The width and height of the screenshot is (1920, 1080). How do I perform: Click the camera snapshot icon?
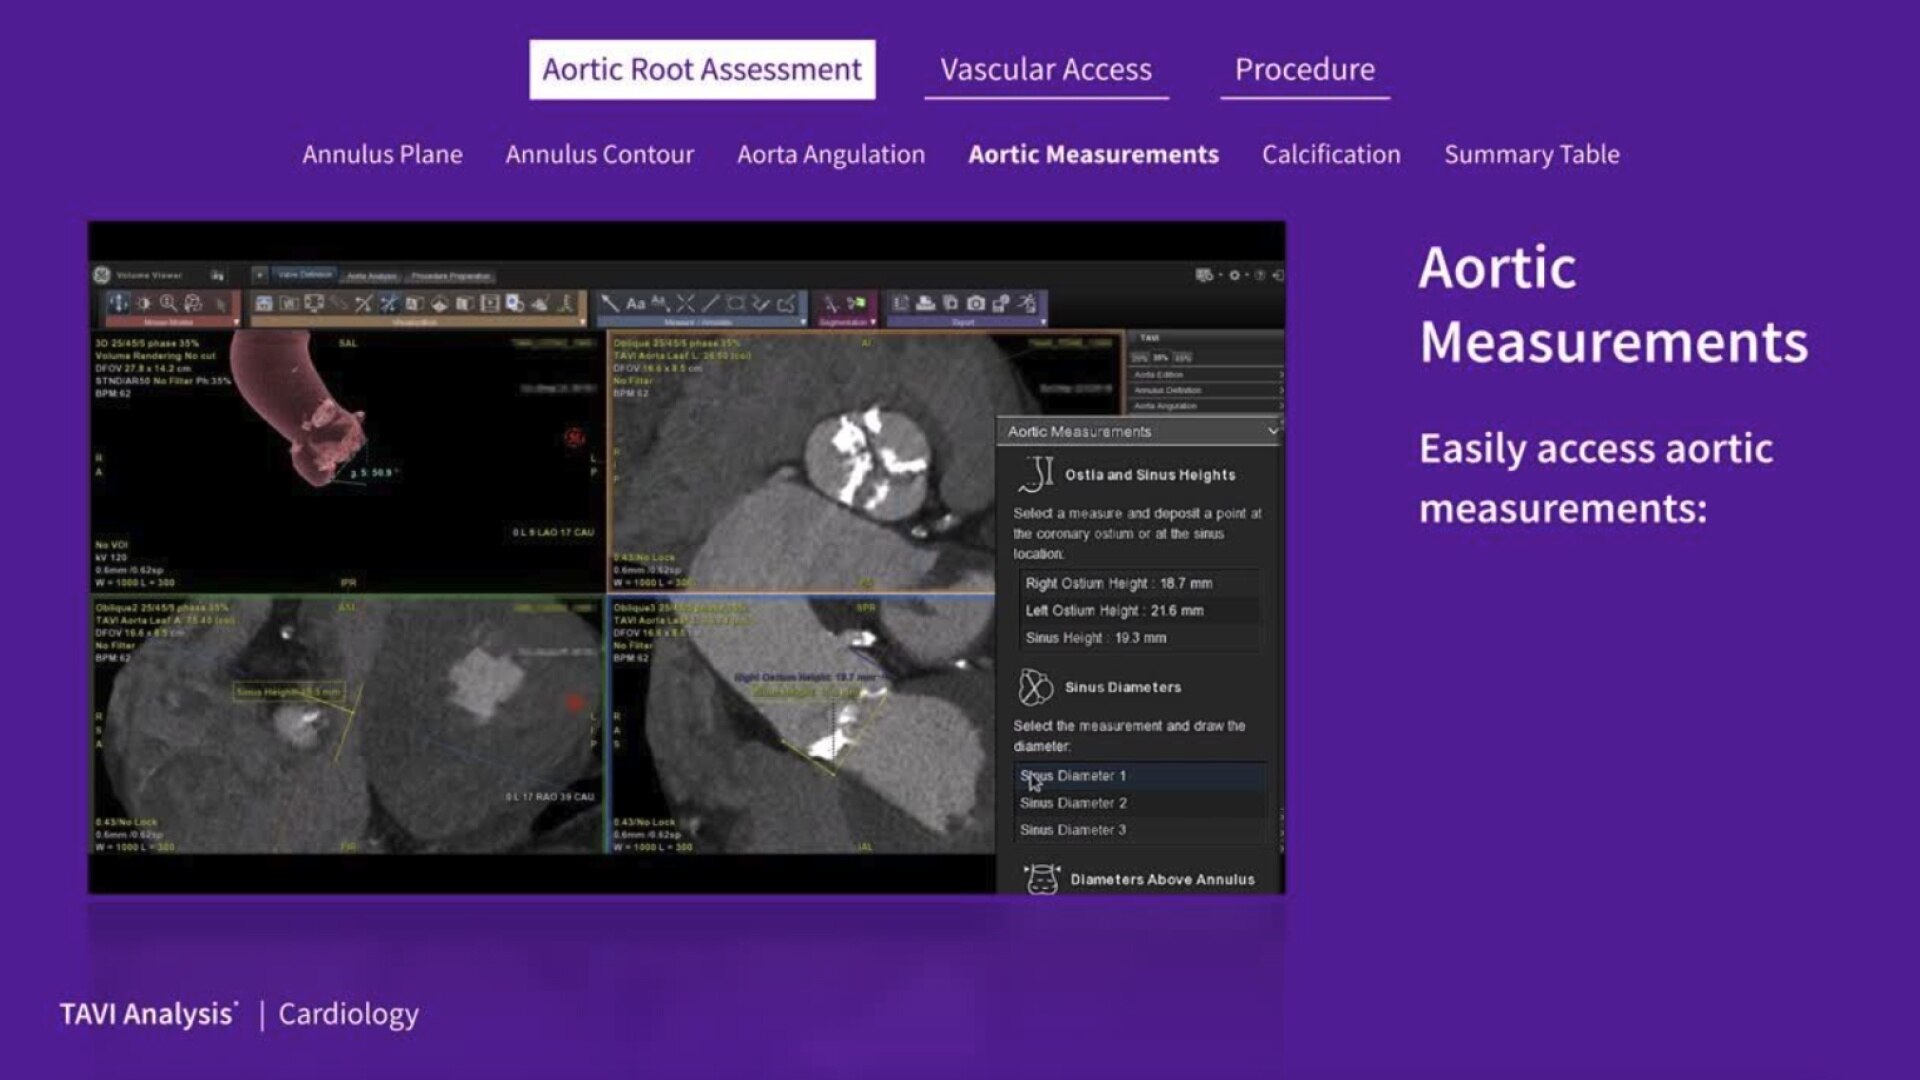click(x=976, y=303)
